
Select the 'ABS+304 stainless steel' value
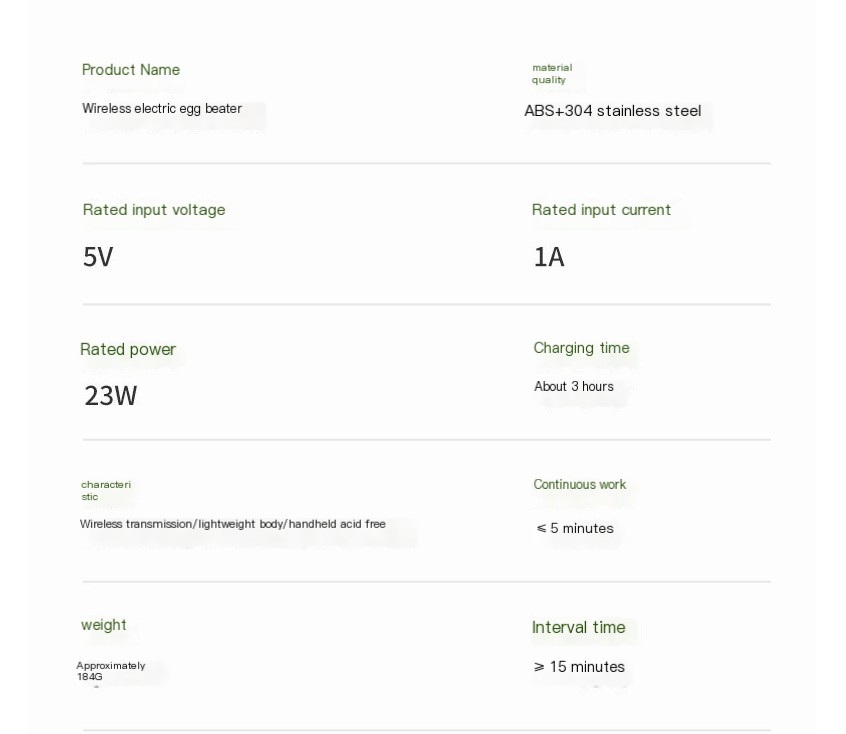[613, 111]
